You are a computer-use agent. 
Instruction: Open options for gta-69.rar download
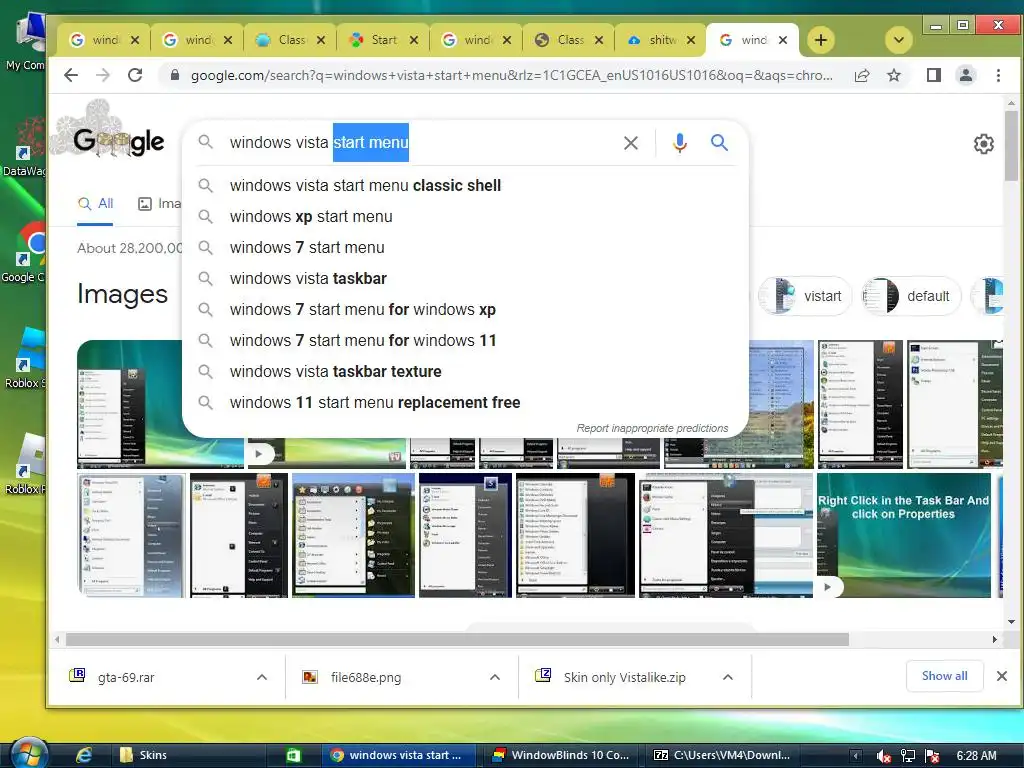262,677
